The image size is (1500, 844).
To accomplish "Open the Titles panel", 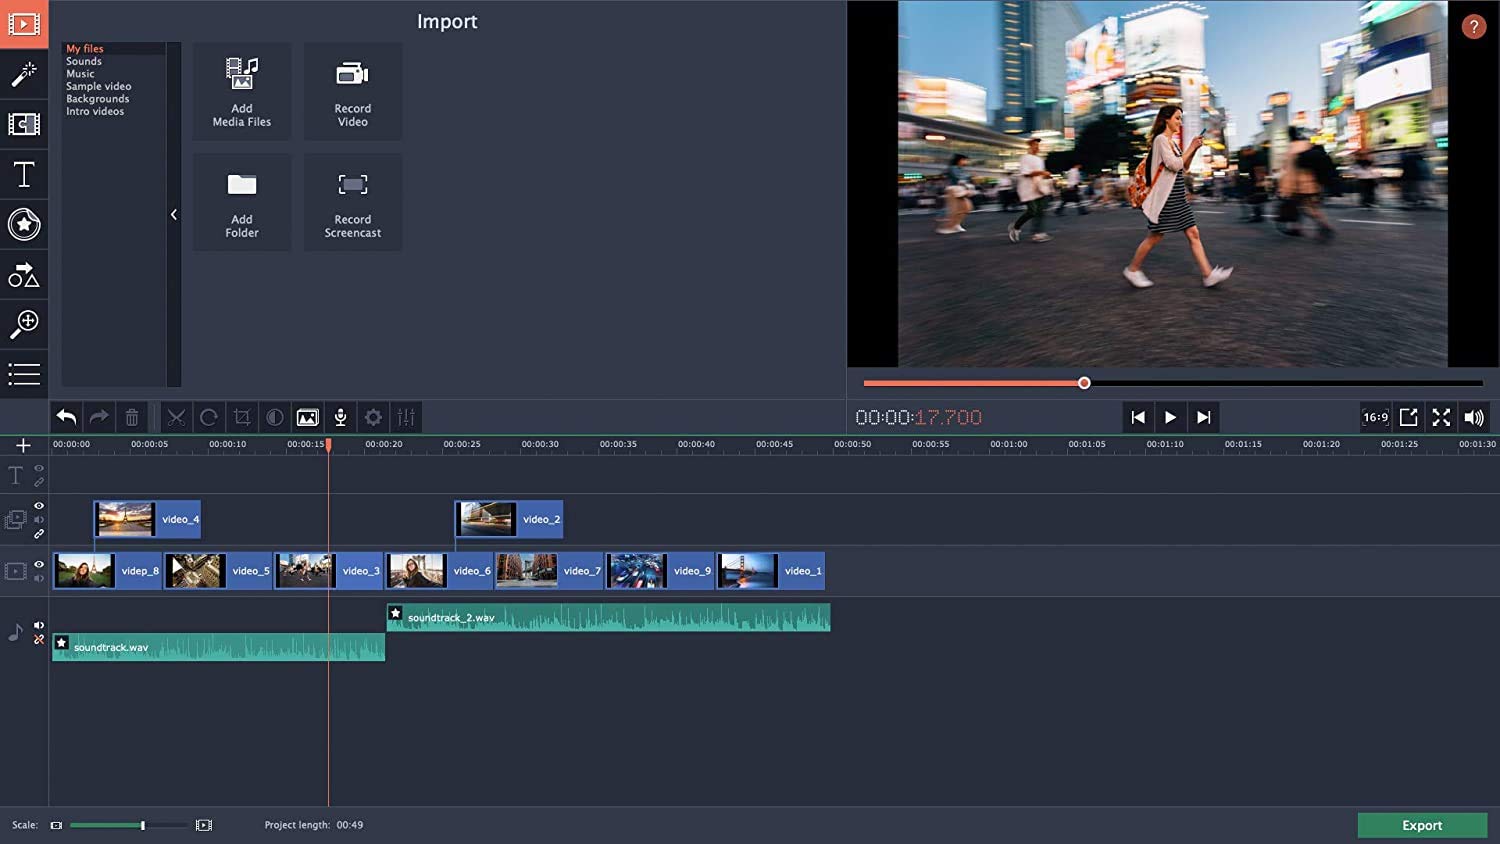I will click(24, 174).
